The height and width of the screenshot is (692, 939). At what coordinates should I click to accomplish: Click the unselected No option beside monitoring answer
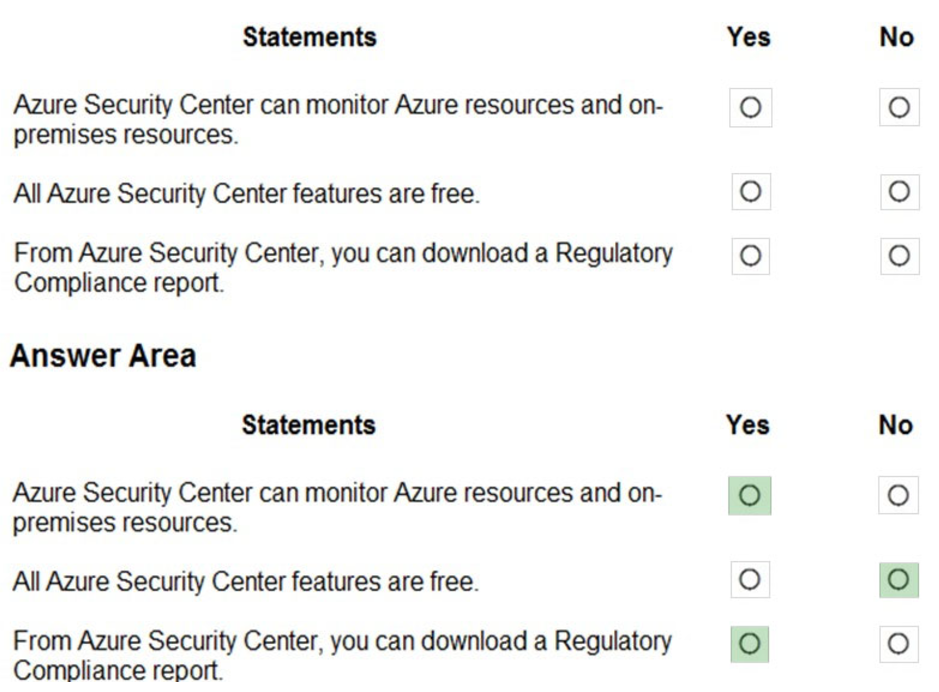pyautogui.click(x=897, y=495)
